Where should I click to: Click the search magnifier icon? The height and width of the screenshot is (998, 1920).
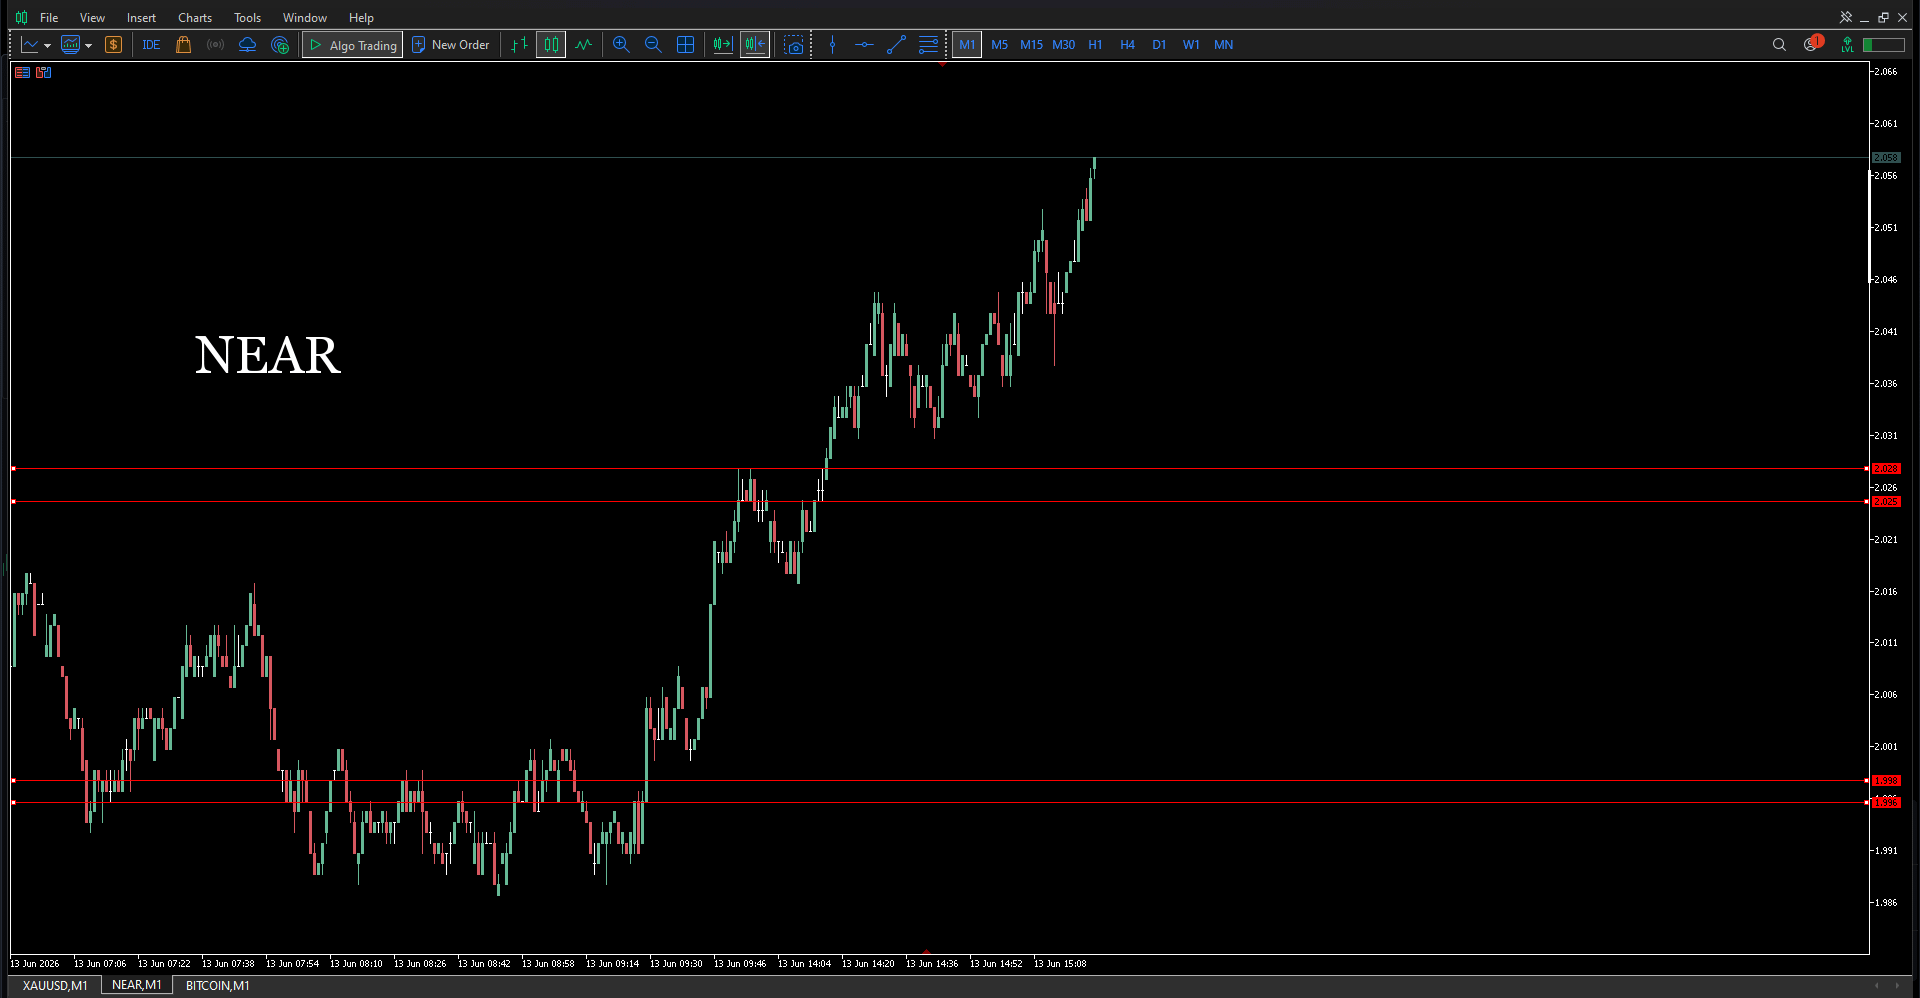click(x=1779, y=45)
